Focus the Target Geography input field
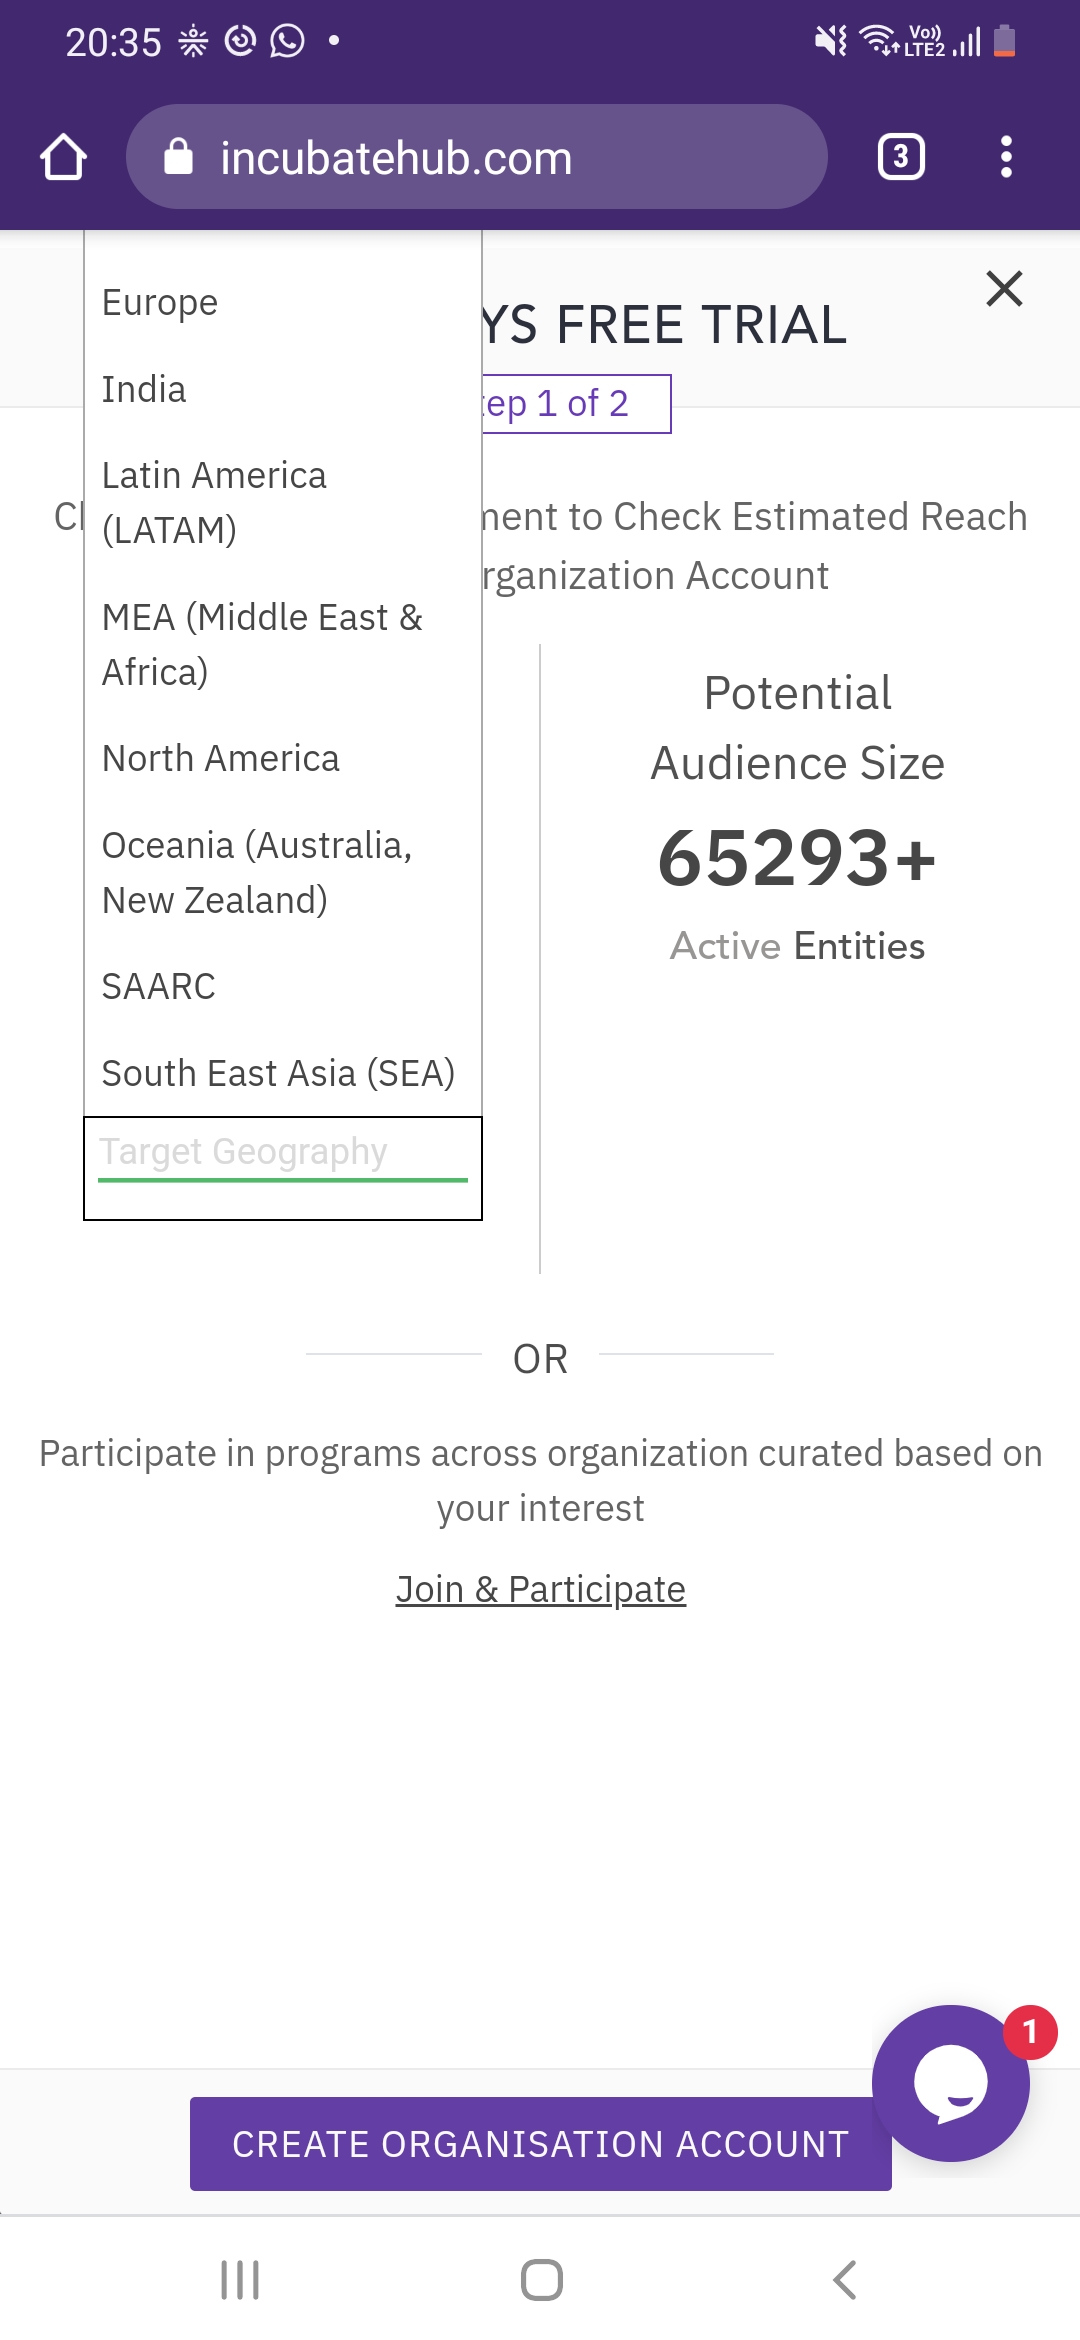This screenshot has height=2340, width=1080. point(282,1153)
